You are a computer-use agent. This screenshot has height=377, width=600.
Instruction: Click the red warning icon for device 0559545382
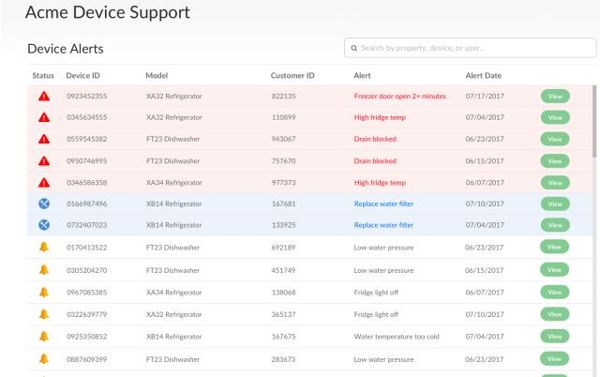[44, 139]
